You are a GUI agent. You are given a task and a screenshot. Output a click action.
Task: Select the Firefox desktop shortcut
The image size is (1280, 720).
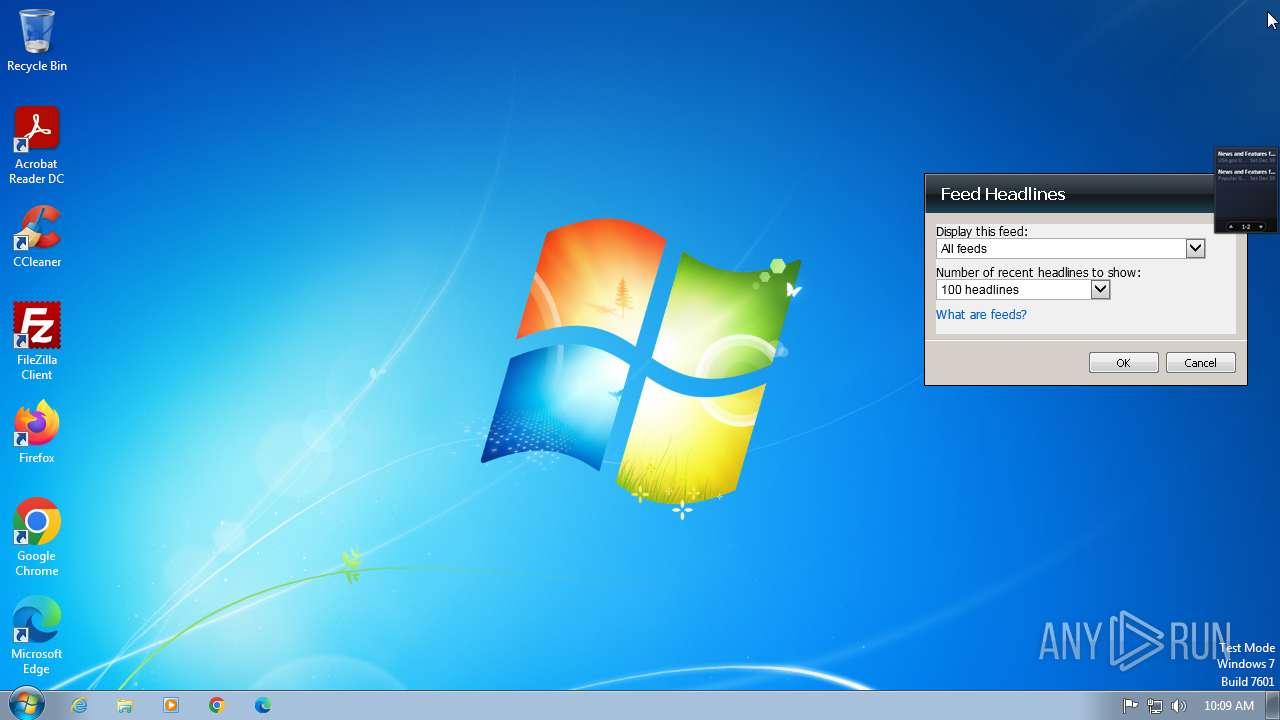pyautogui.click(x=37, y=433)
